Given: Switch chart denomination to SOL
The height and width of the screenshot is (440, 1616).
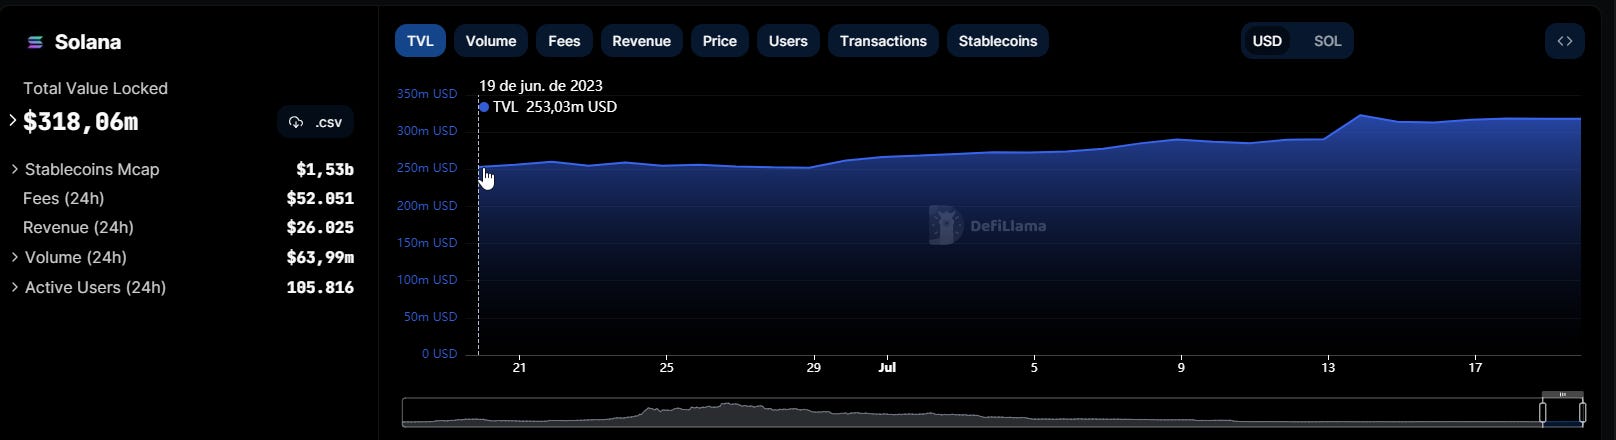Looking at the screenshot, I should (1327, 41).
